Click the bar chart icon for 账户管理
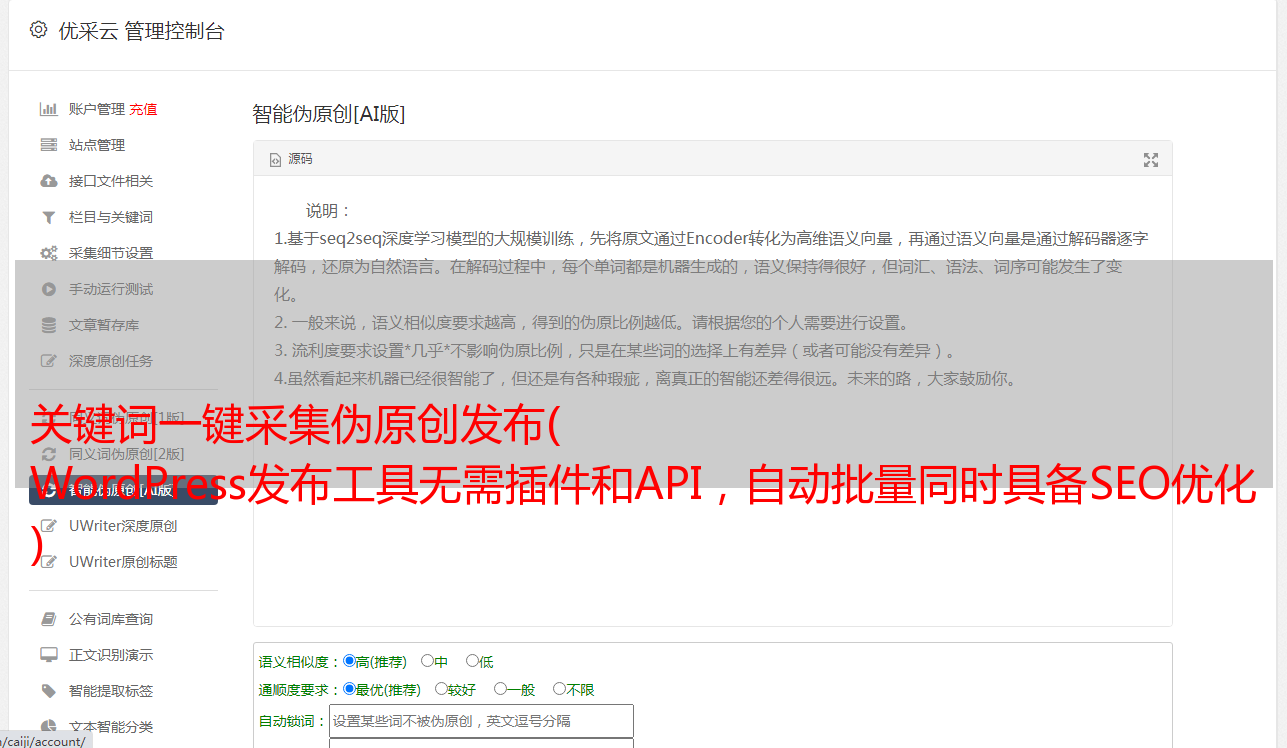The width and height of the screenshot is (1287, 748). [x=48, y=109]
